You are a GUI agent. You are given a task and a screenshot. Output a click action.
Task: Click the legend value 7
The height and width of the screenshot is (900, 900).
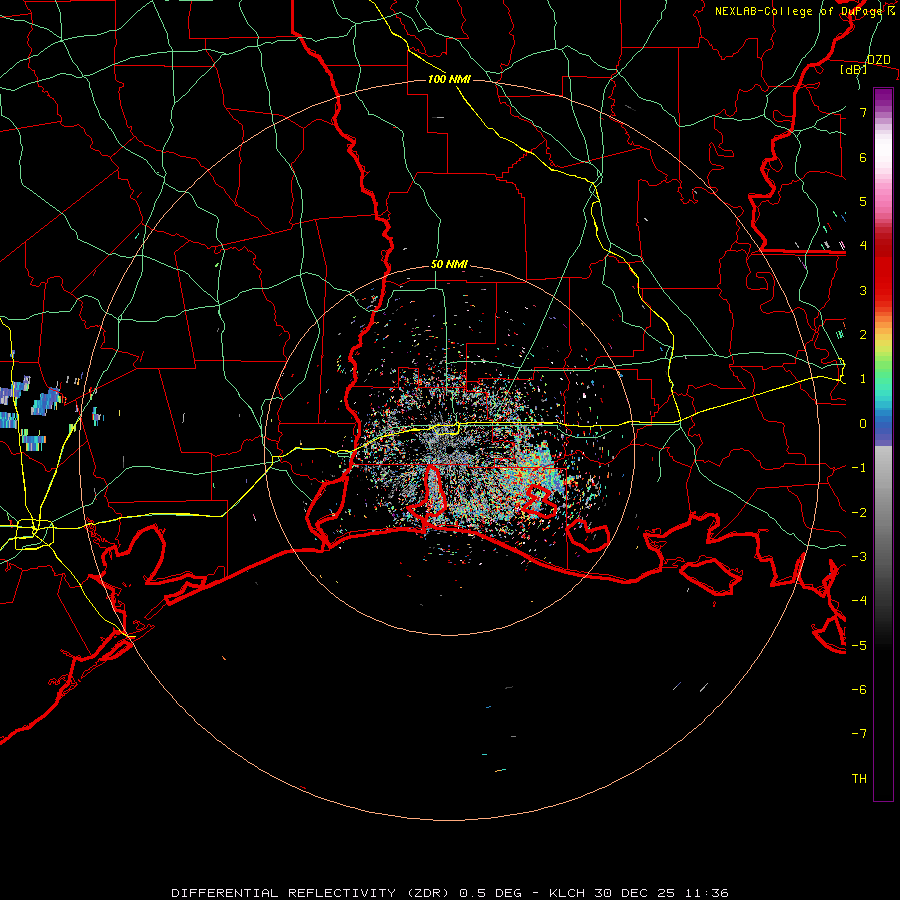(x=863, y=112)
